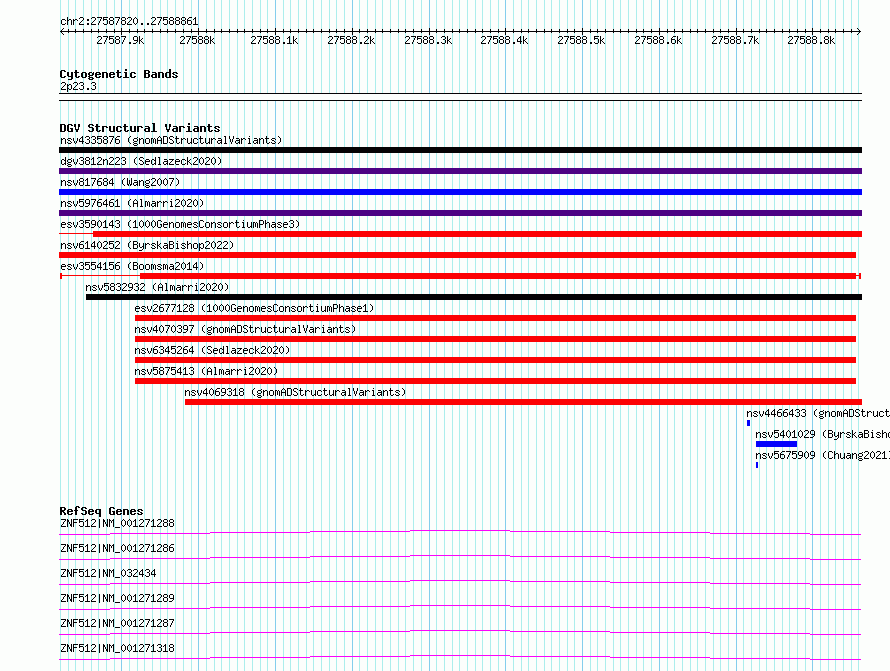Click the small blue nsv4466433 marker
Viewport: 890px width, 671px height.
coord(749,423)
